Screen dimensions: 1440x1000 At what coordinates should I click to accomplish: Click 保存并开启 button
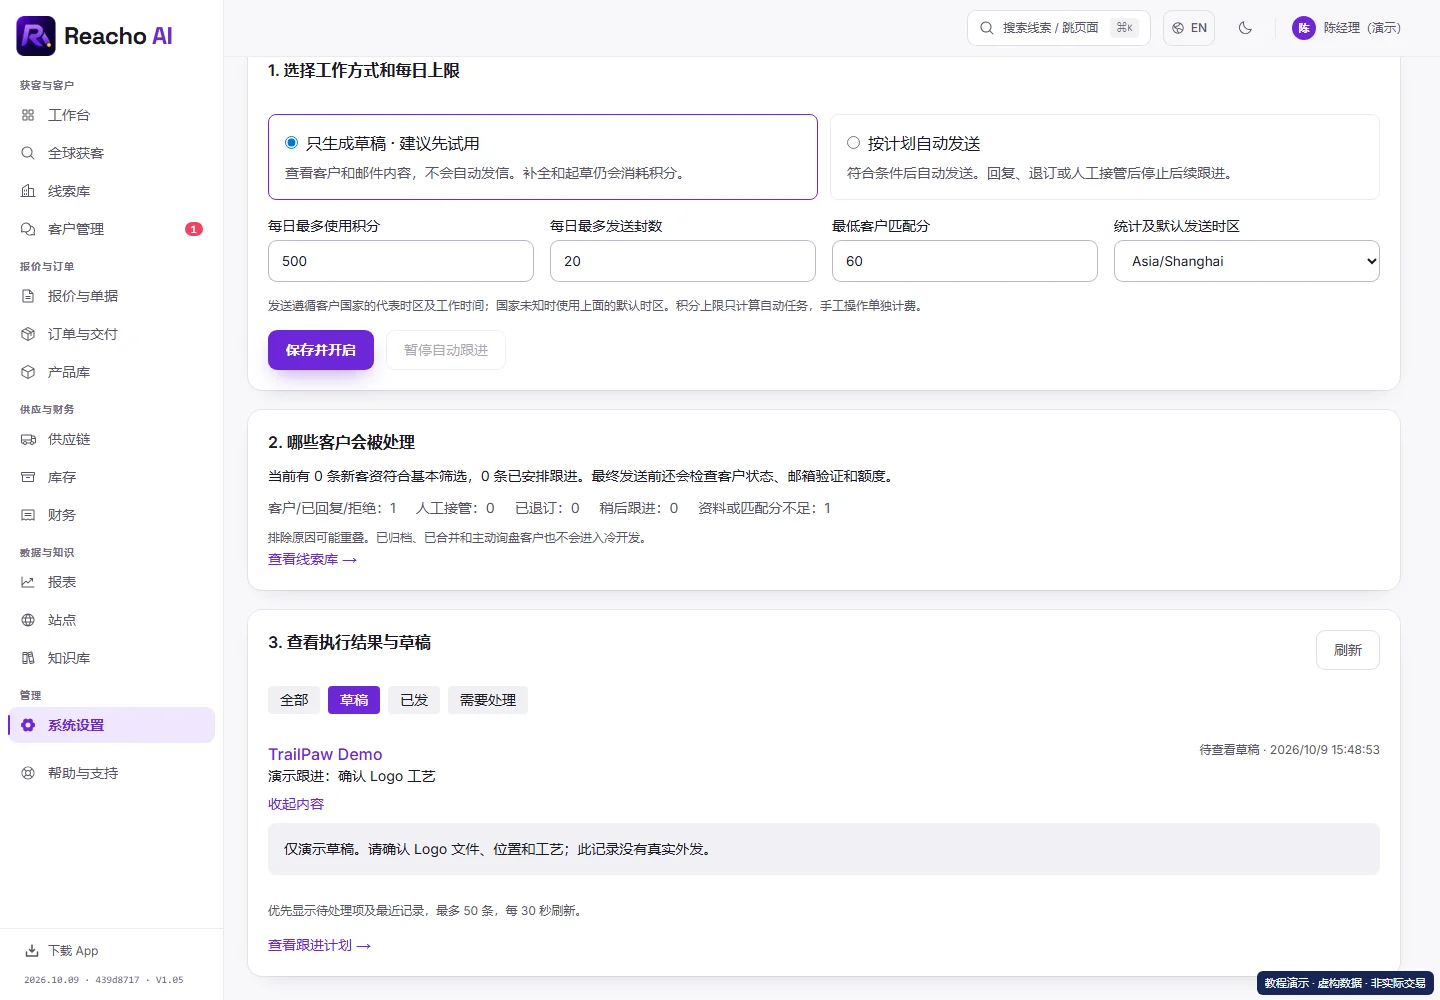click(321, 350)
